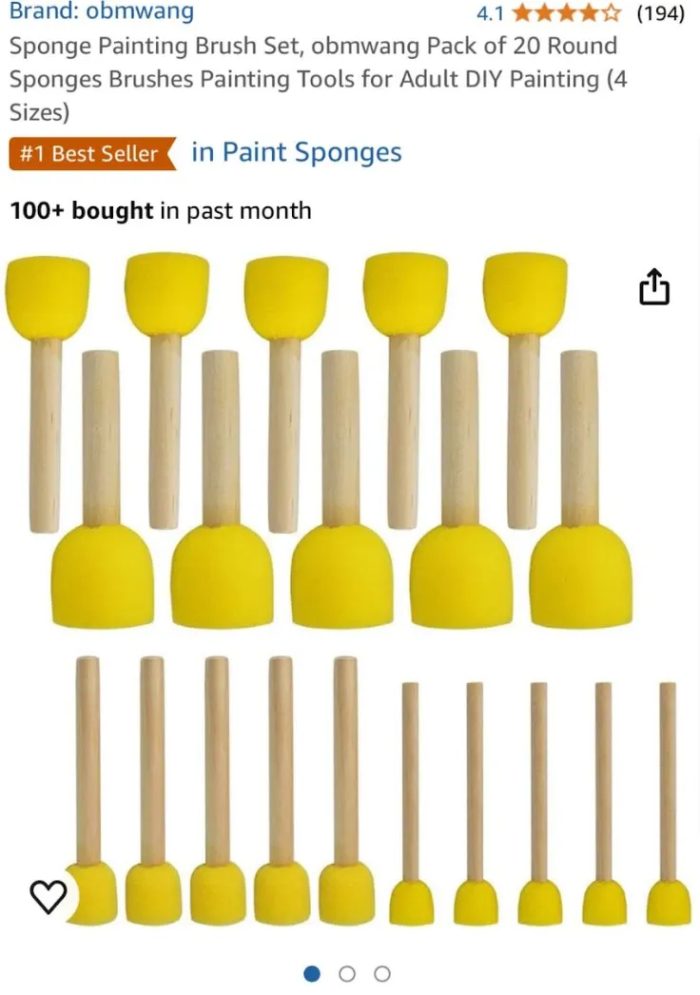Click the #1 Best Seller badge
This screenshot has width=700, height=995.
tap(93, 154)
